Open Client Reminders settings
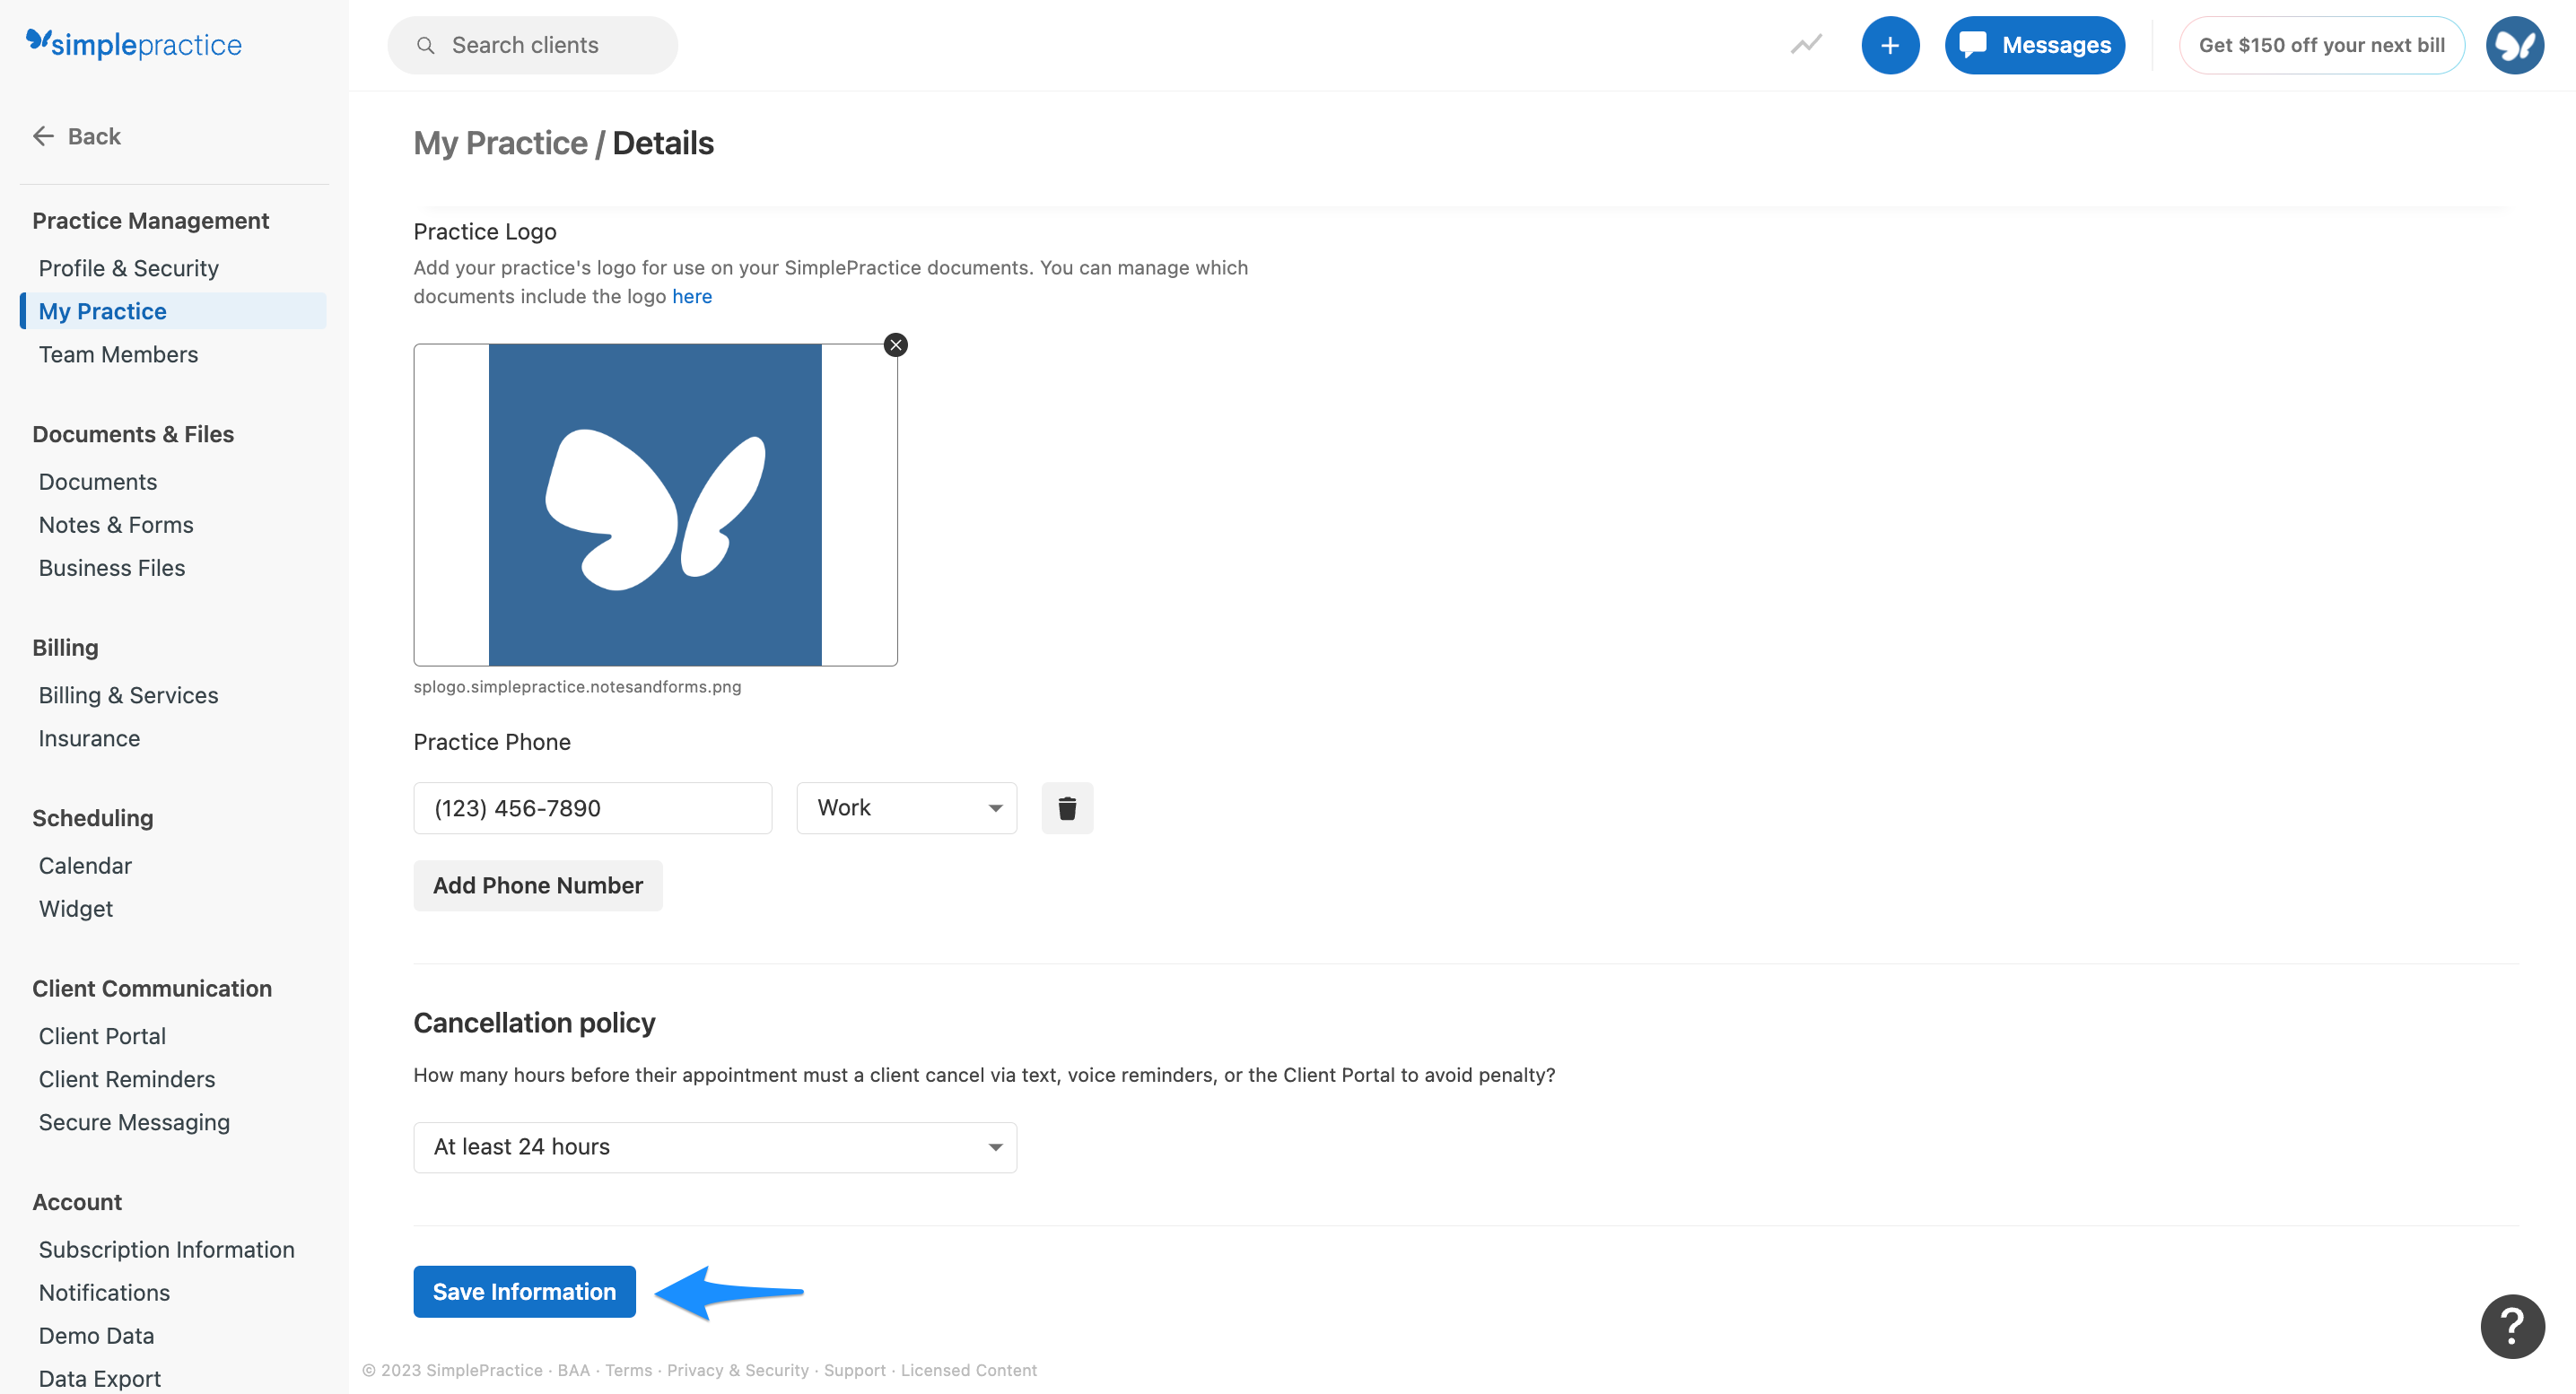Viewport: 2576px width, 1394px height. (x=127, y=1079)
